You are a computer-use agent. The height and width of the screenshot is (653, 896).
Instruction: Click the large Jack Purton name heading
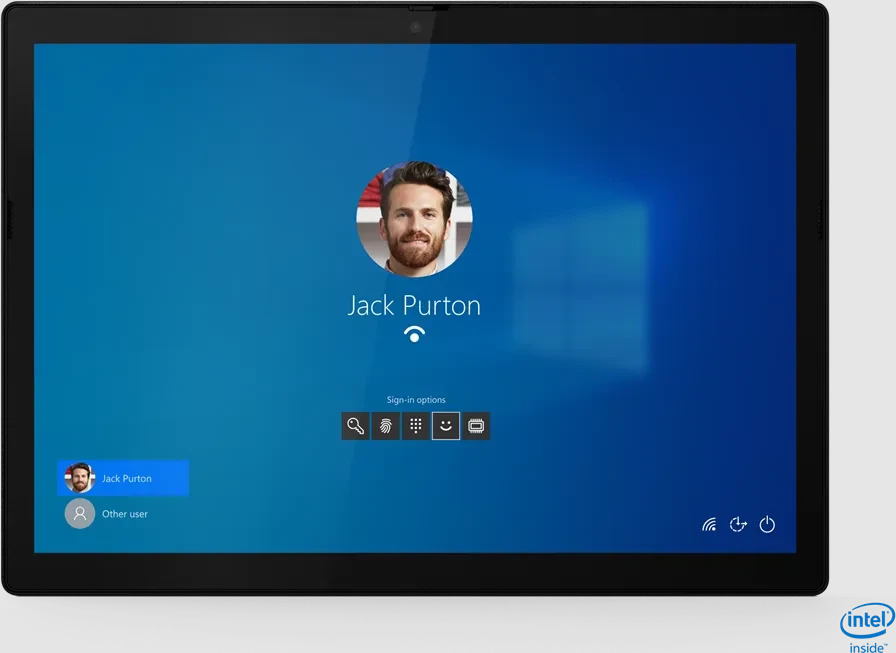[x=414, y=306]
